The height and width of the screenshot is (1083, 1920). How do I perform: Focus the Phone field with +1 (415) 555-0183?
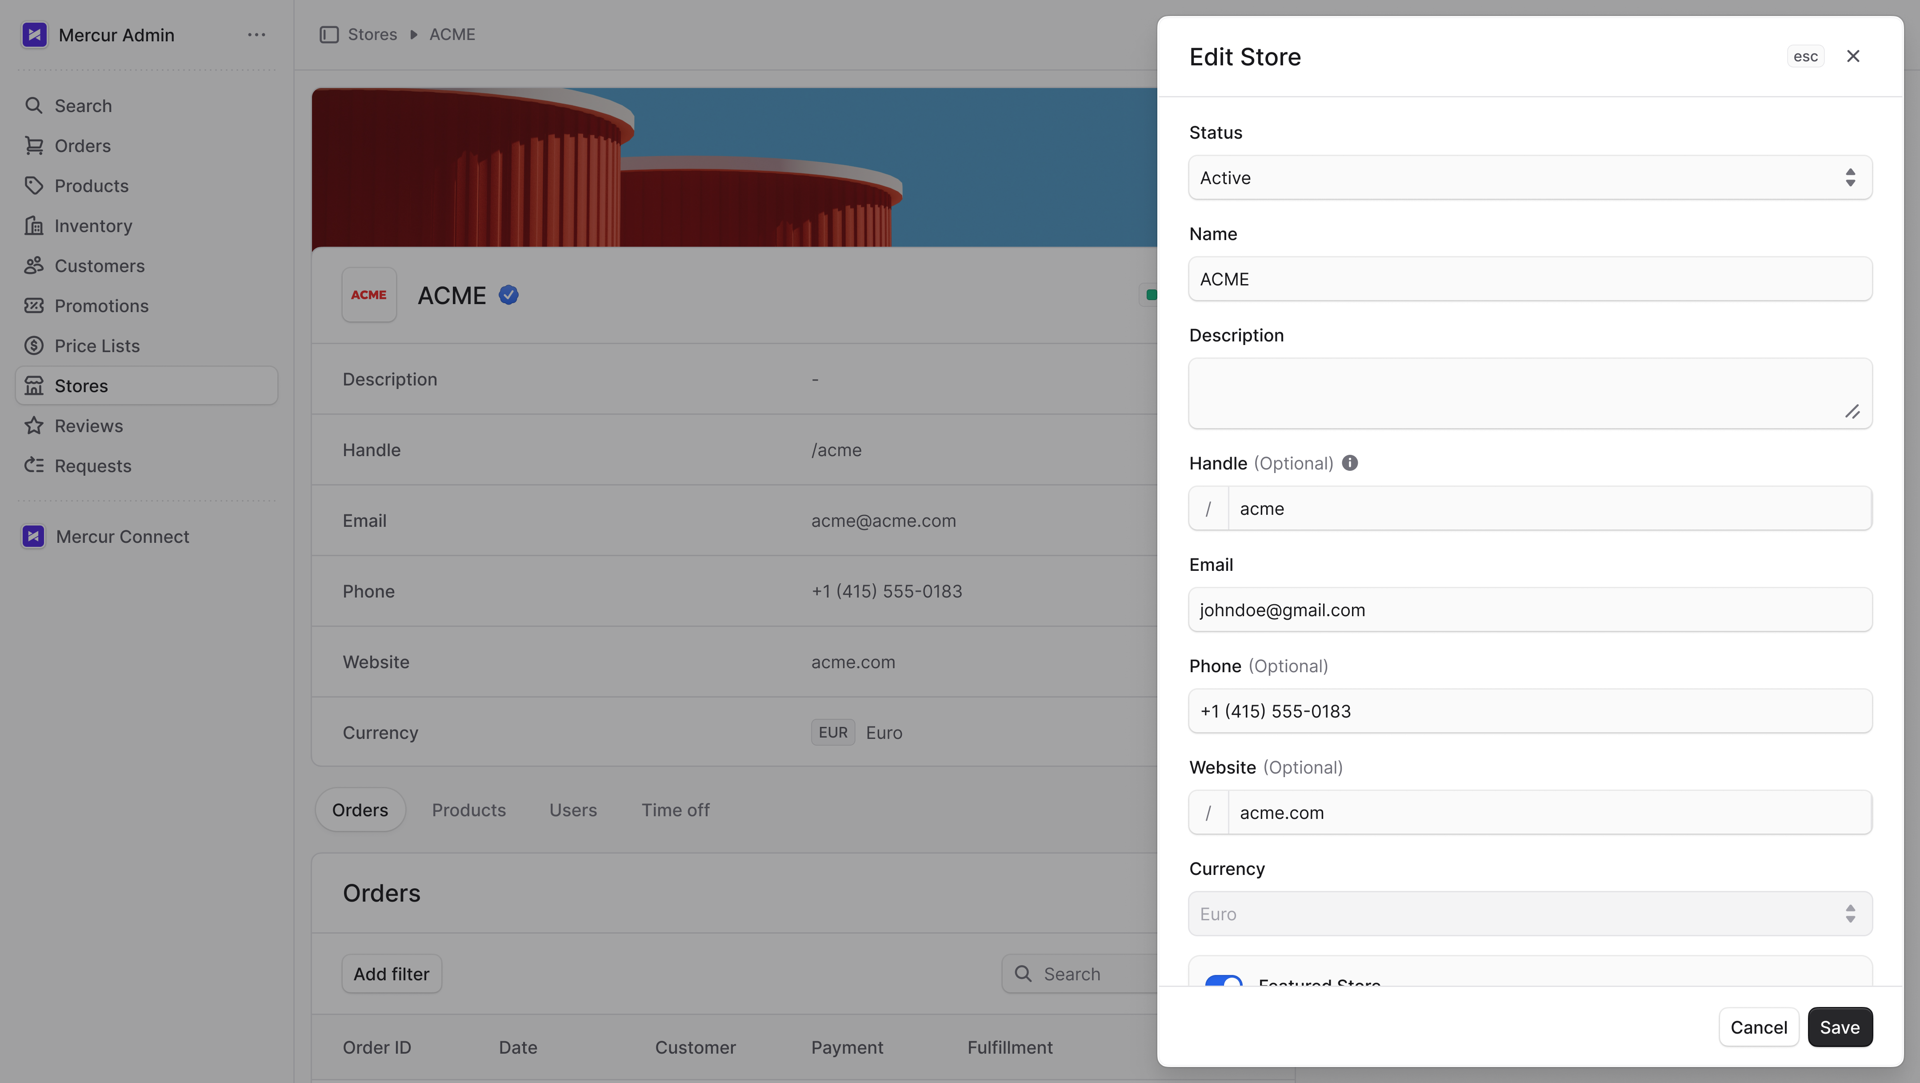pos(1530,711)
